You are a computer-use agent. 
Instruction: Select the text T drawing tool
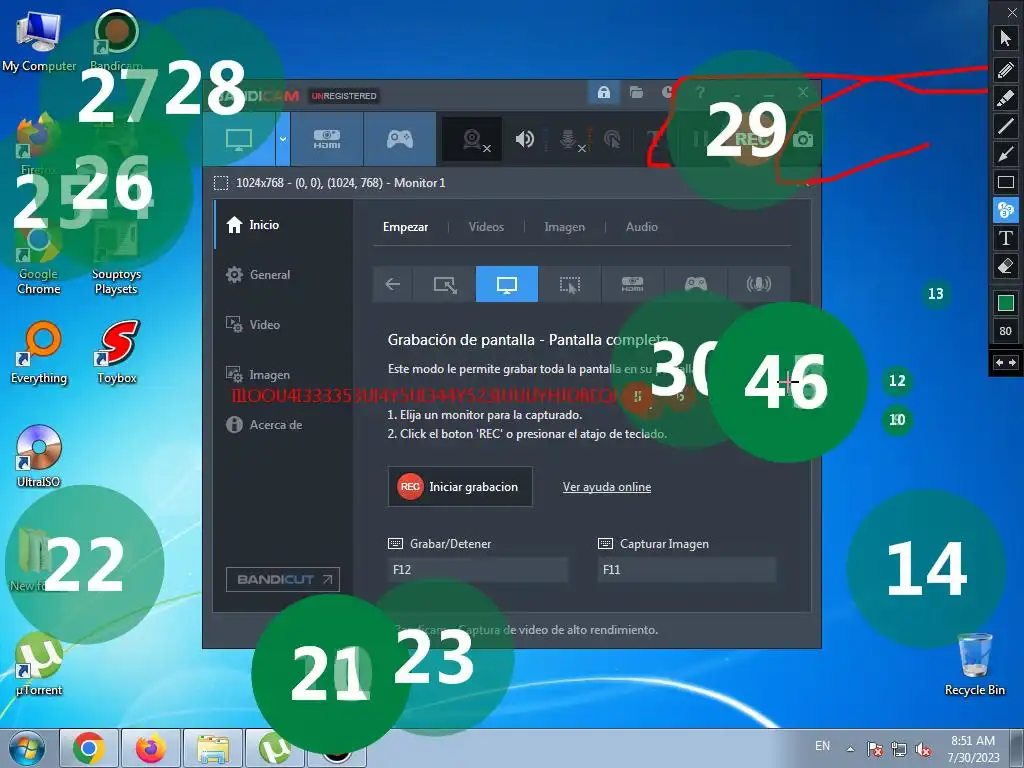tap(1005, 238)
